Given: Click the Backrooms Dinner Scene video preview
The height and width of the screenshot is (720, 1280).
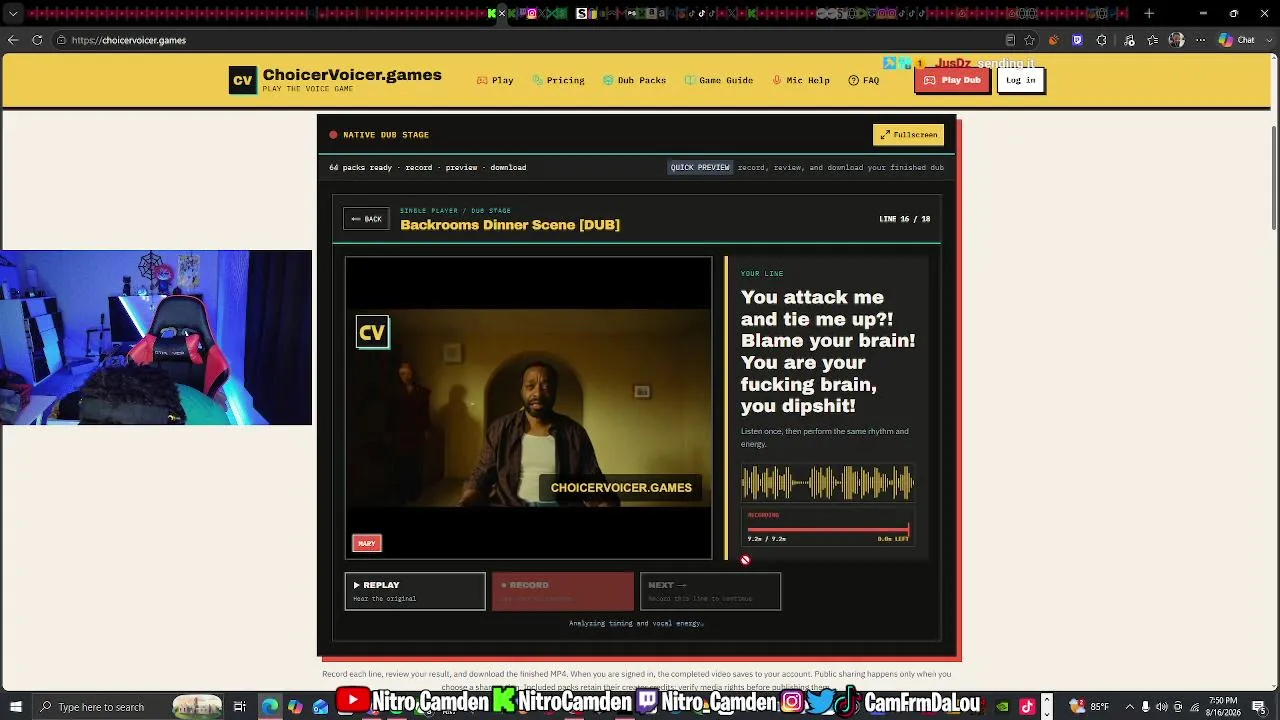Looking at the screenshot, I should point(528,408).
